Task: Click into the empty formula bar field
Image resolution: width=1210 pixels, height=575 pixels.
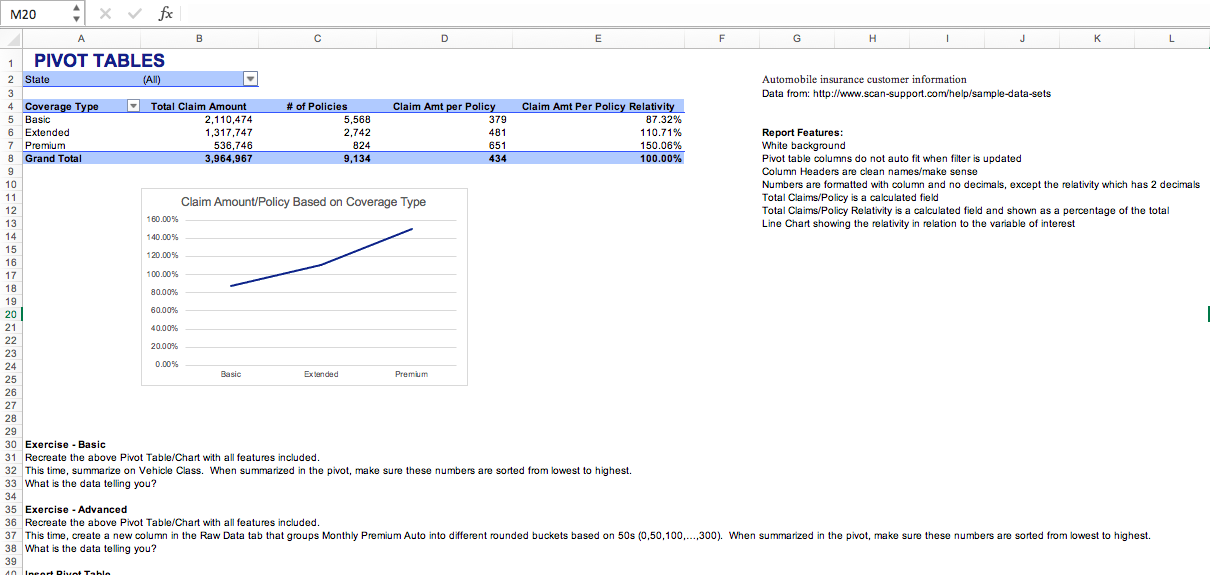Action: pos(693,14)
